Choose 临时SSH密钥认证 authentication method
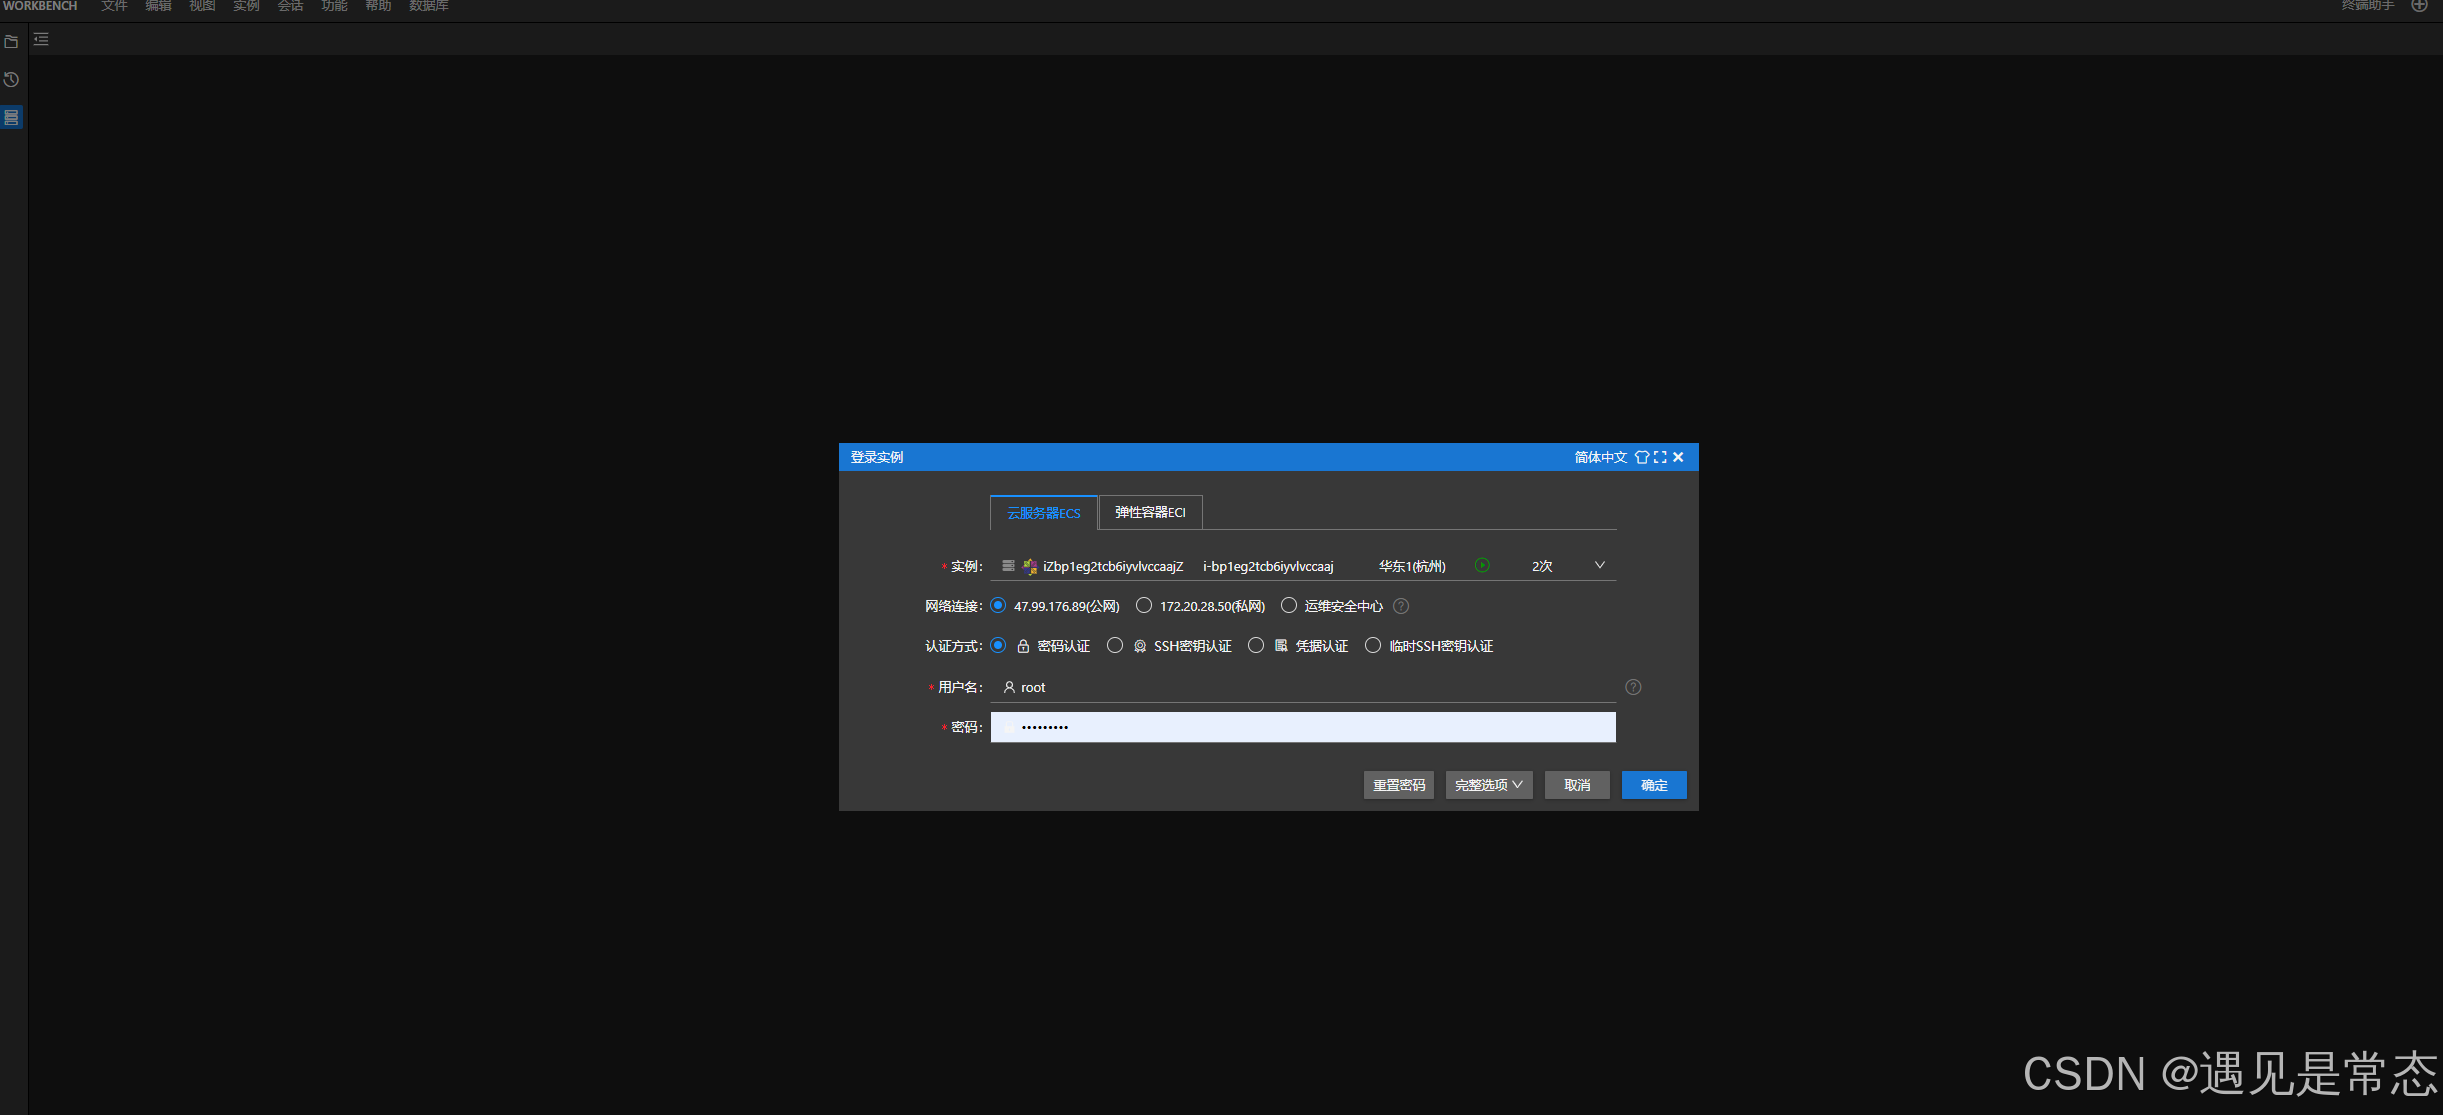 [x=1373, y=646]
